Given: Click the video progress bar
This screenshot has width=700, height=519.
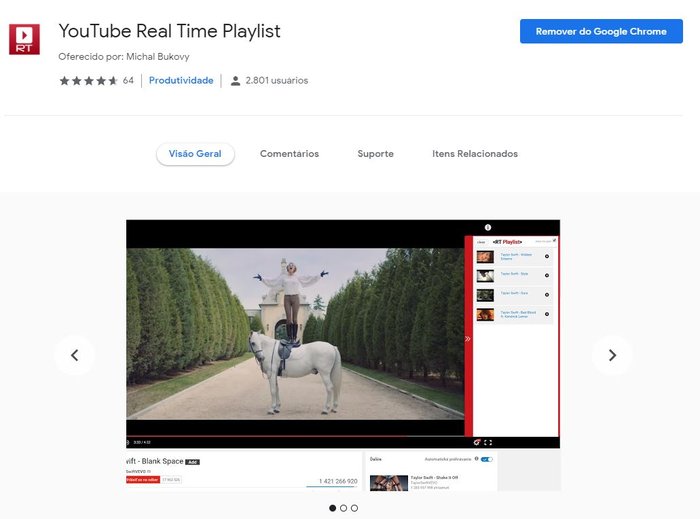Looking at the screenshot, I should click(295, 436).
